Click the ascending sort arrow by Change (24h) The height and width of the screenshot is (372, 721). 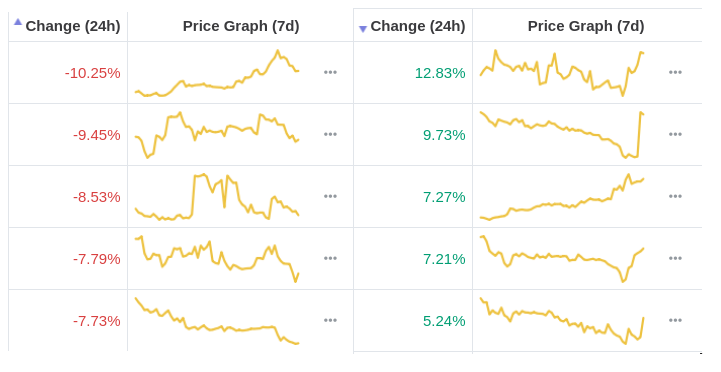(18, 22)
